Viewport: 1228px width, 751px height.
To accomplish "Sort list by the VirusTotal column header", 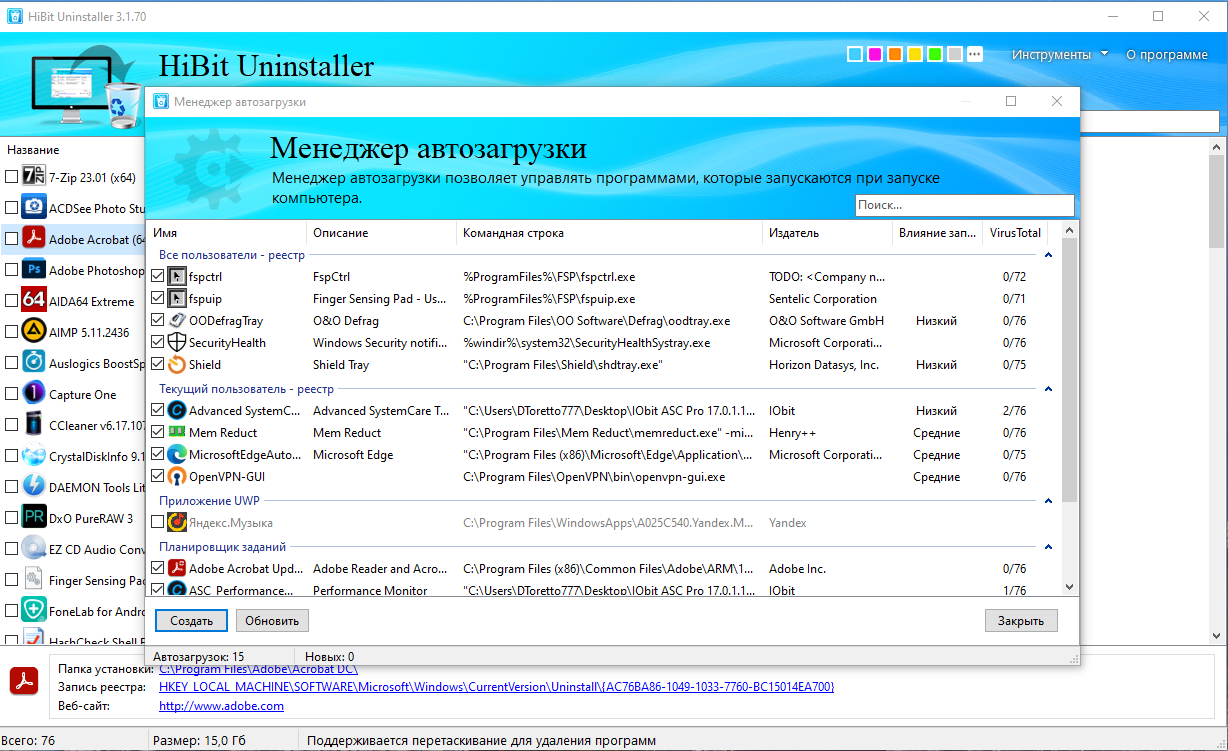I will coord(1015,233).
